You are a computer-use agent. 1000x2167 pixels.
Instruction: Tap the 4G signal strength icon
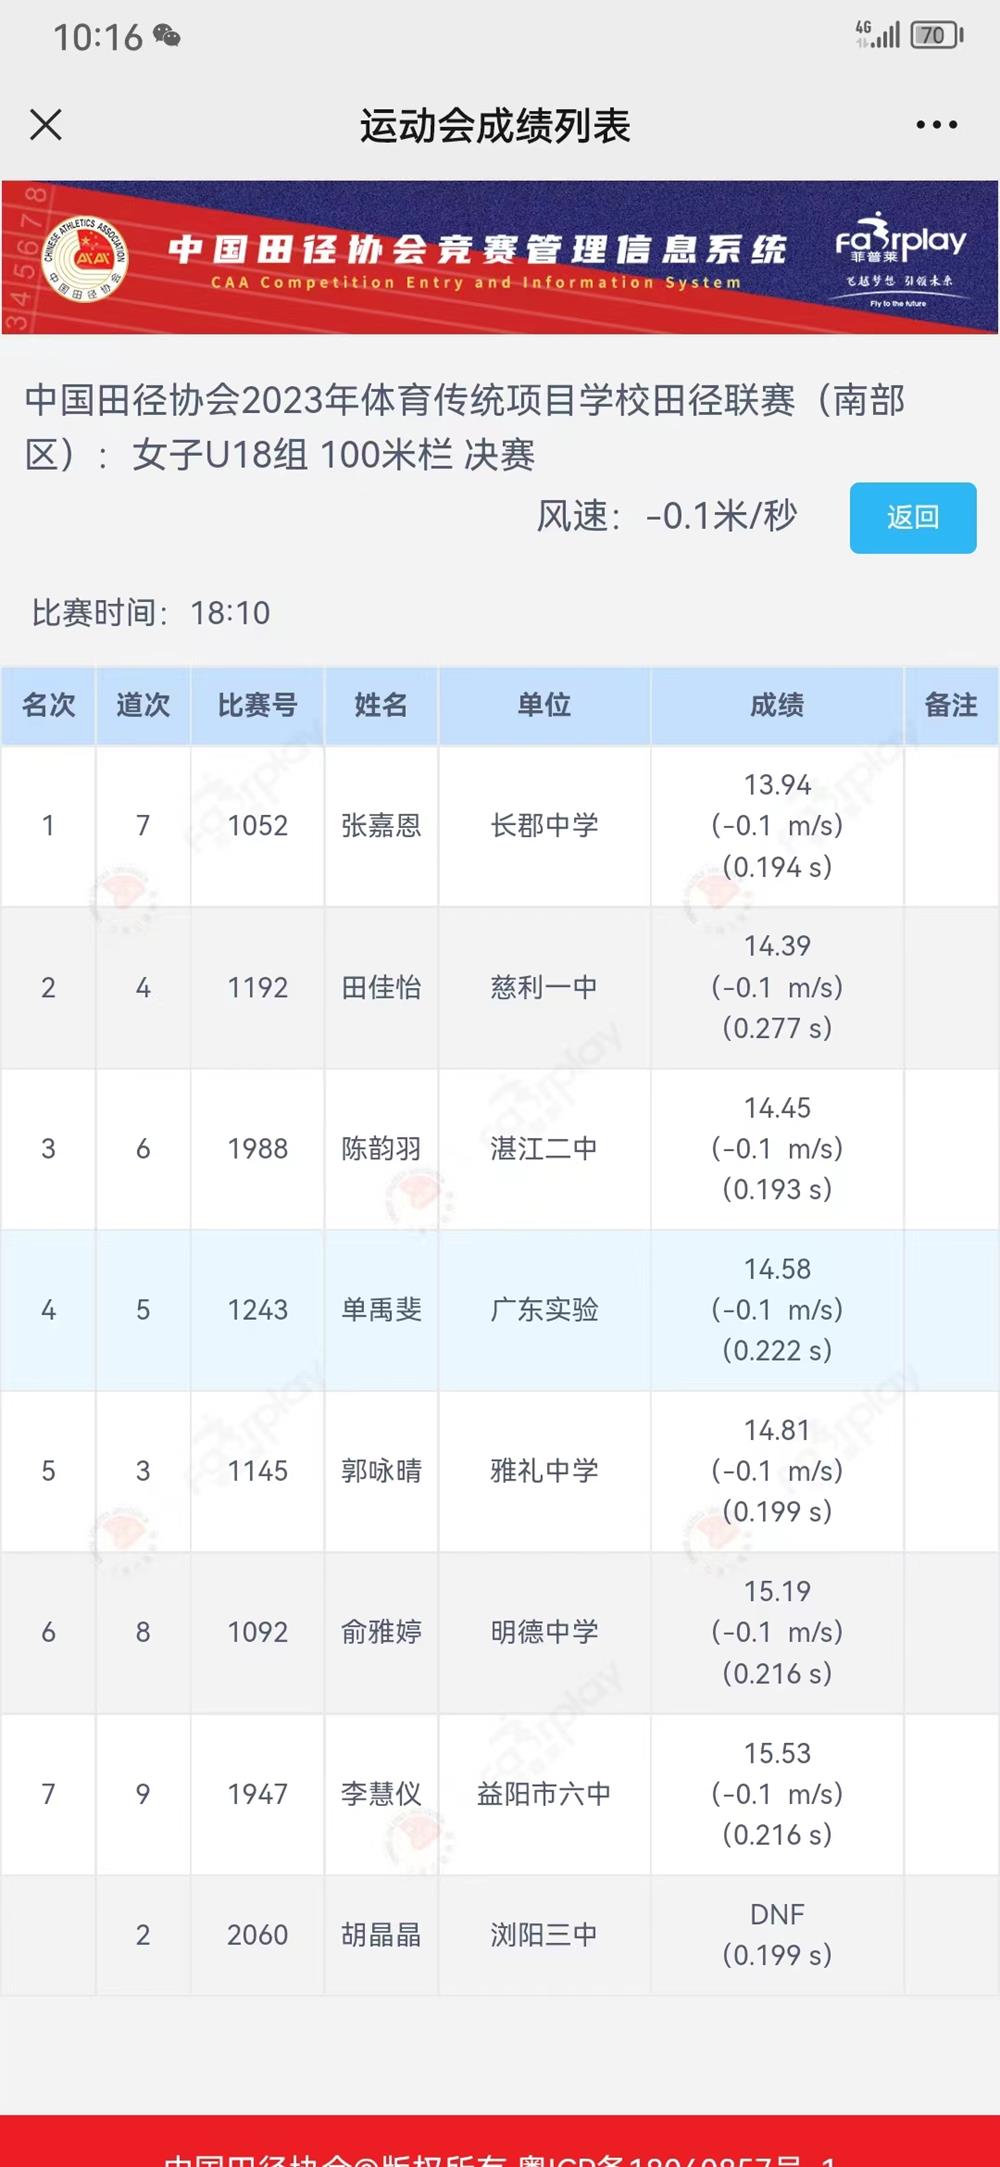878,35
